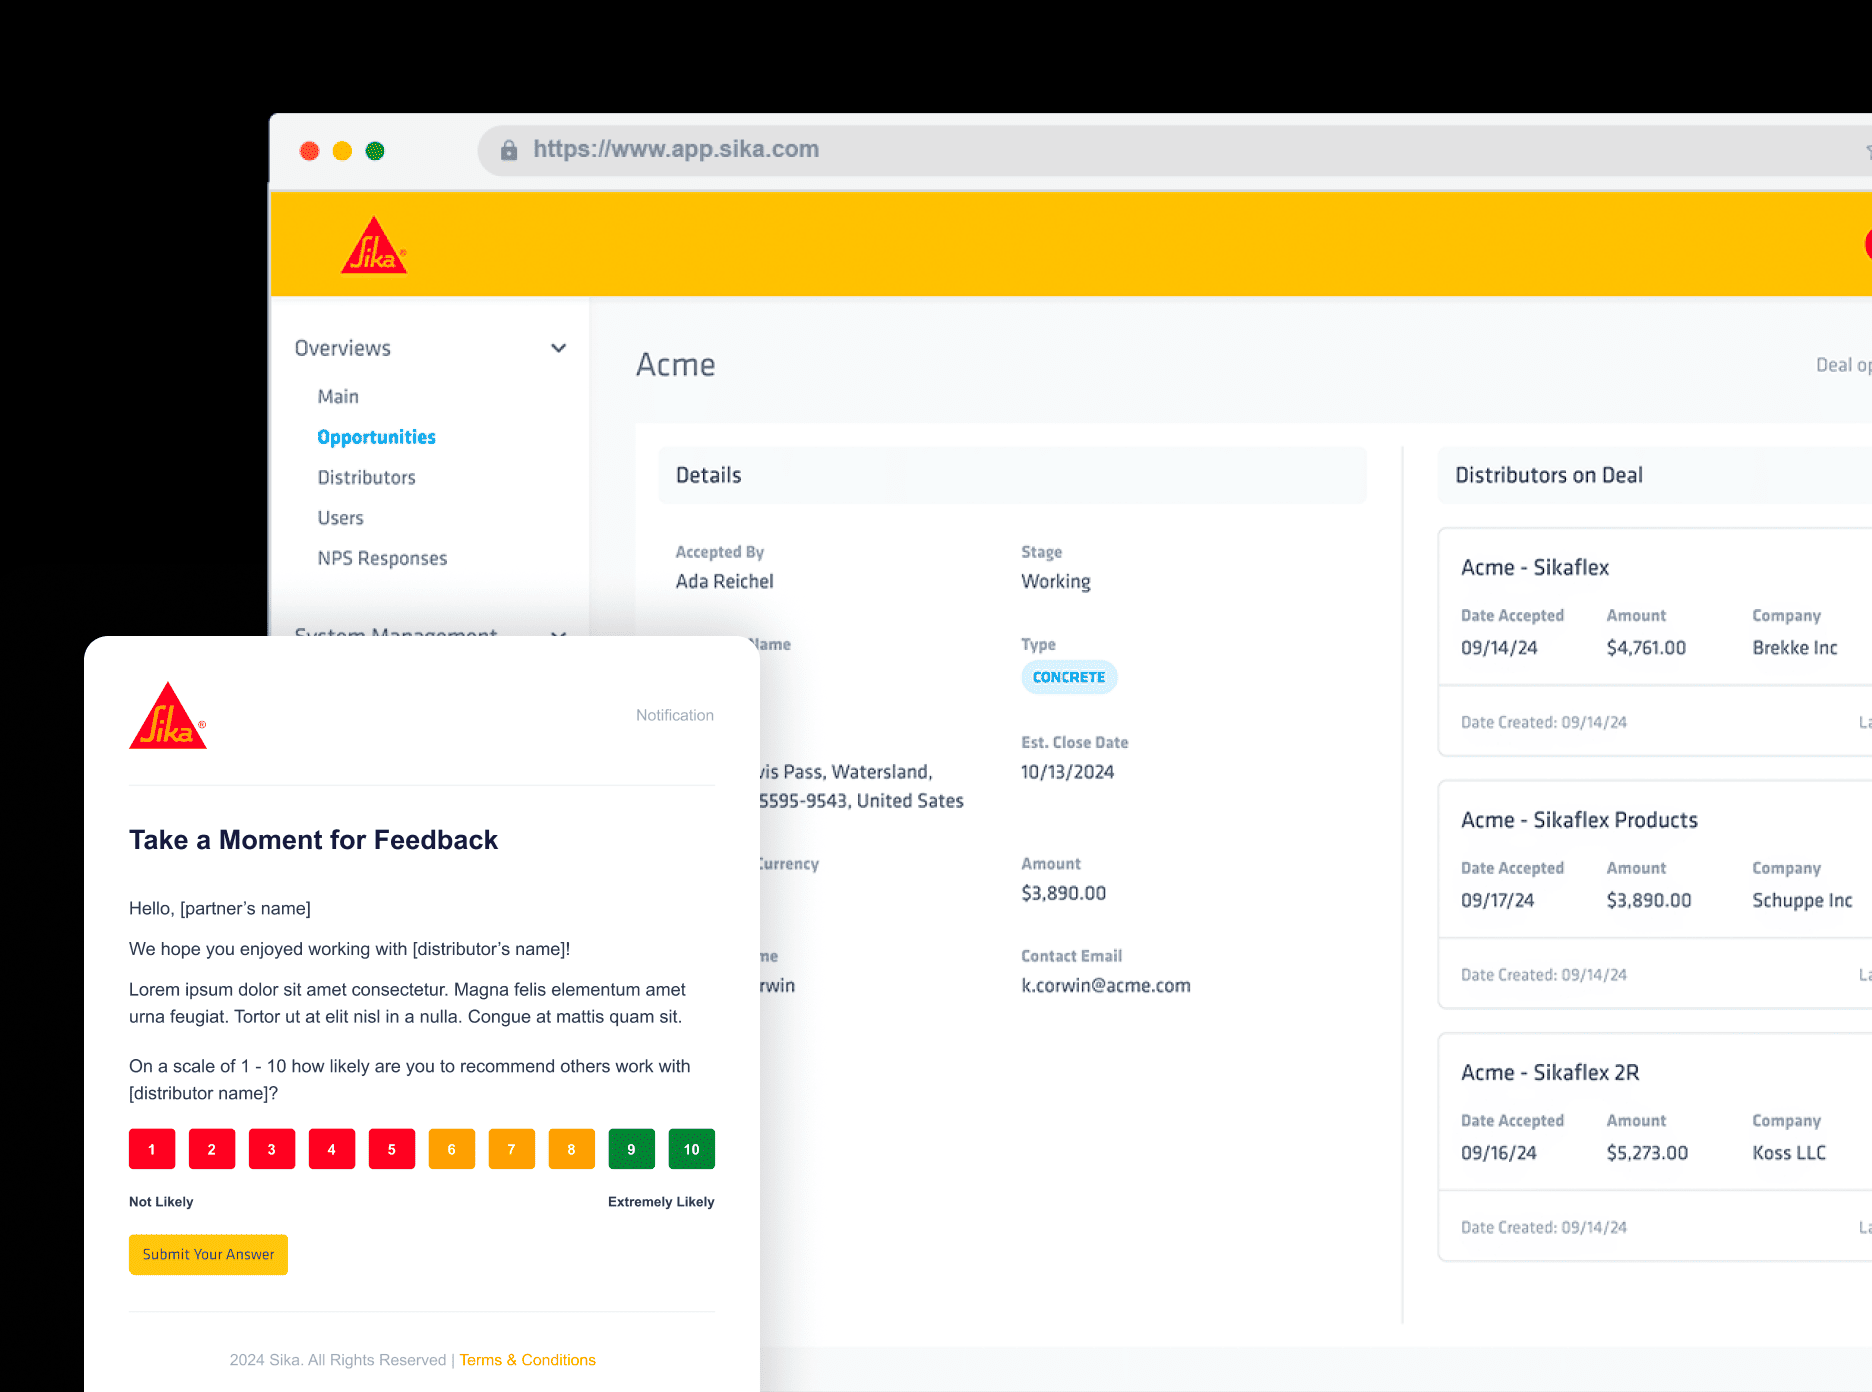The width and height of the screenshot is (1872, 1392).
Task: Click the k.corwin@acme.com contact email
Action: tap(1106, 985)
